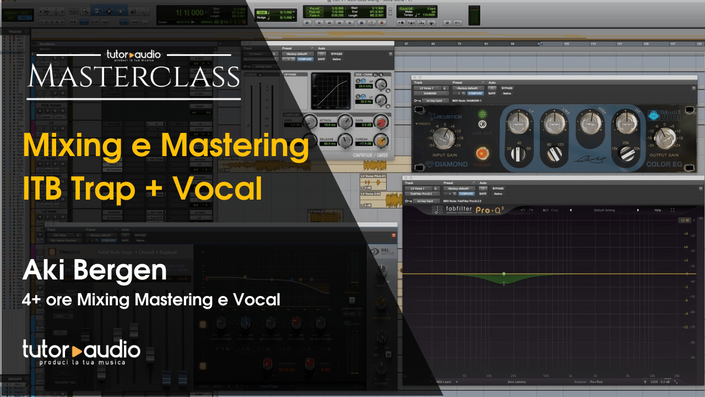Viewport: 705px width, 397px height.
Task: Click the orange Preamp button on Diamond
Action: tap(482, 153)
